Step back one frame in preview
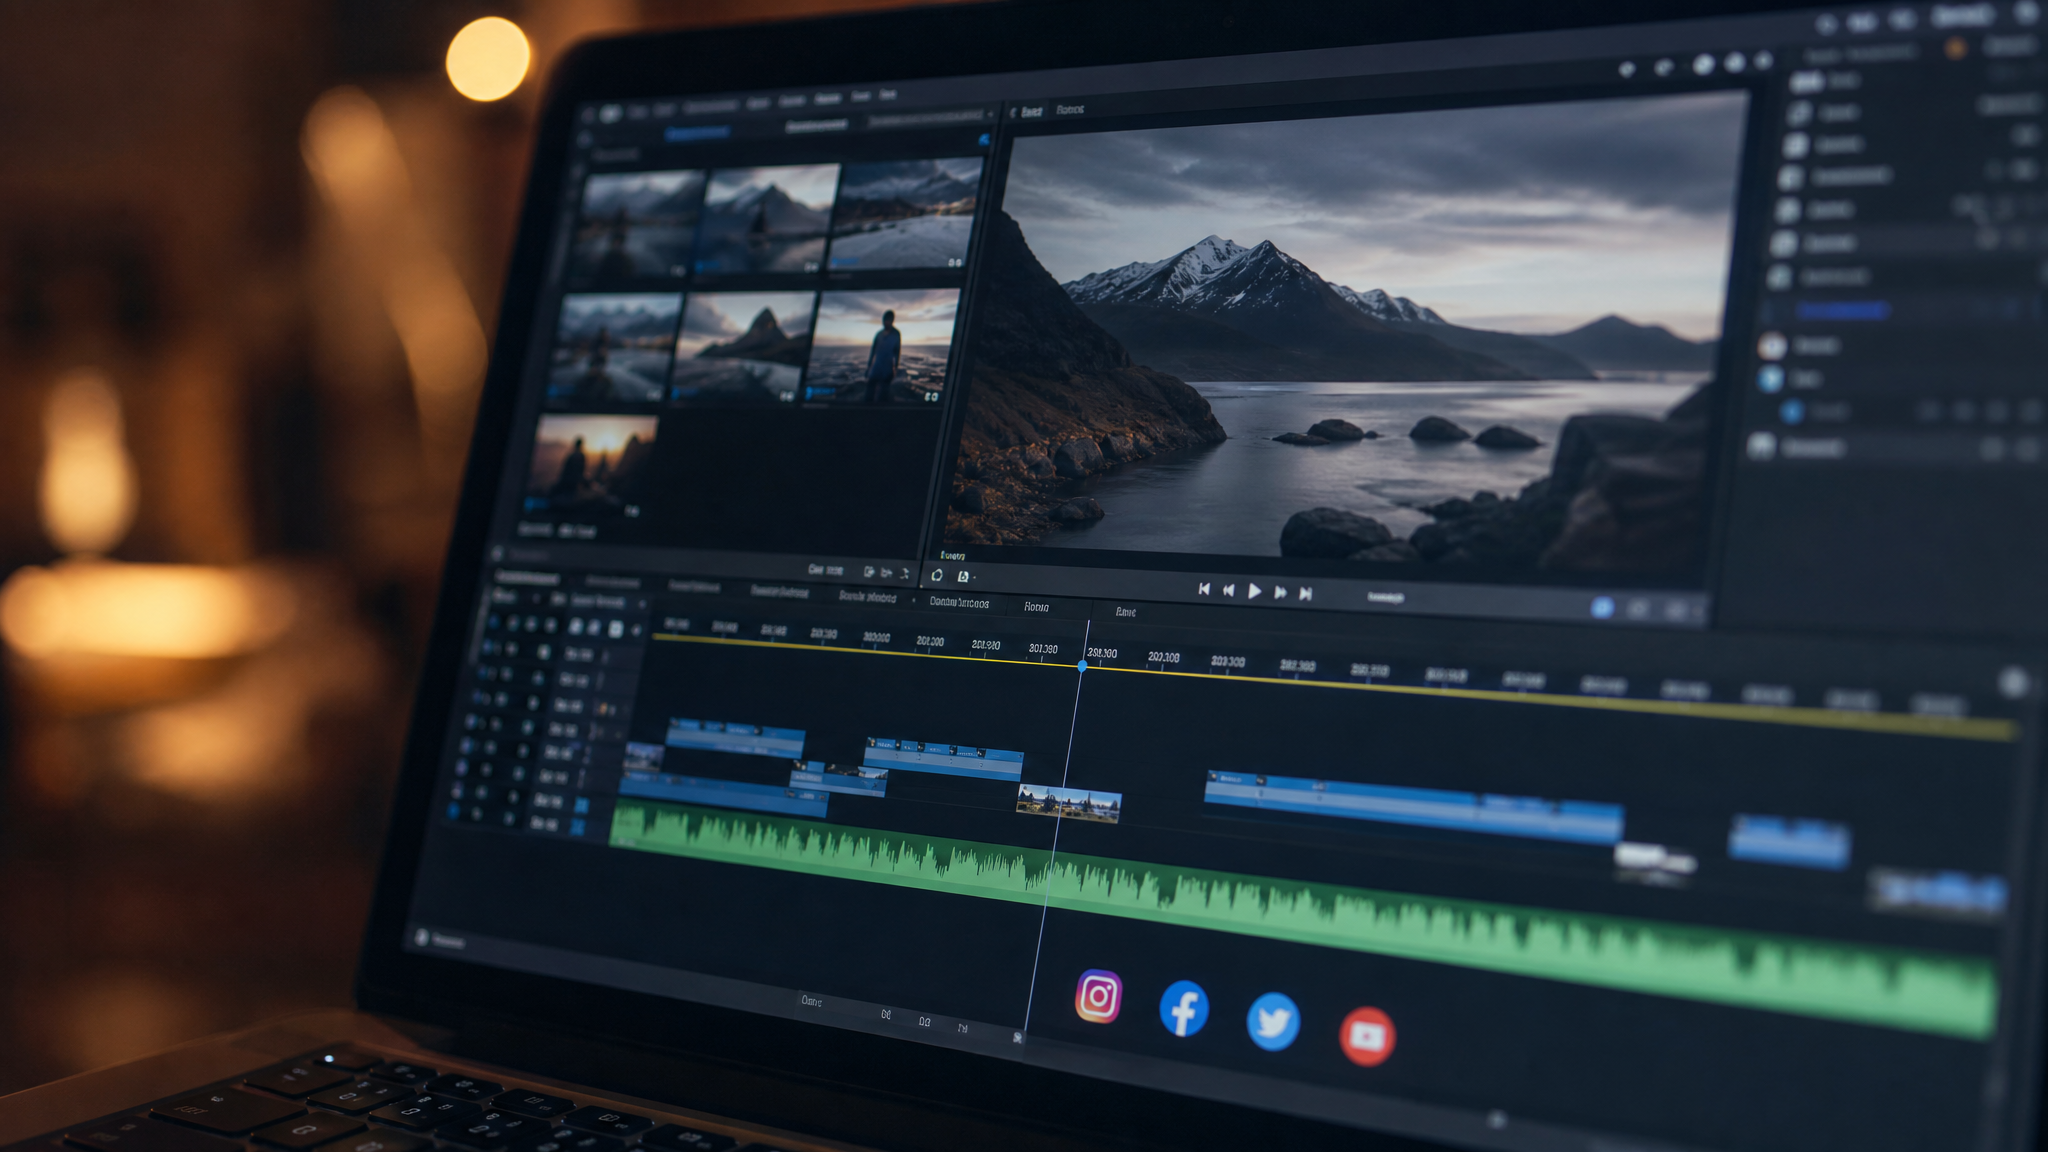The width and height of the screenshot is (2048, 1152). pos(1229,590)
